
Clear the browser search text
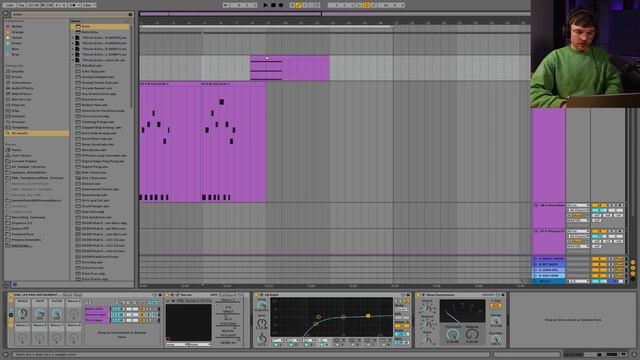[x=130, y=14]
